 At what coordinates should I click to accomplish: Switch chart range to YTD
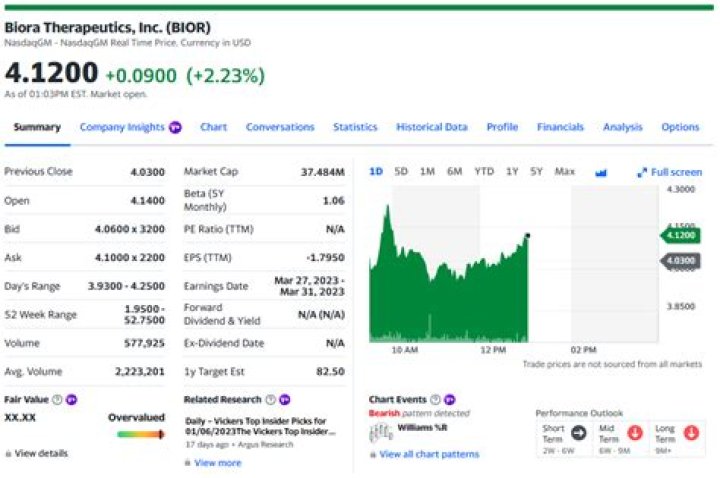484,172
